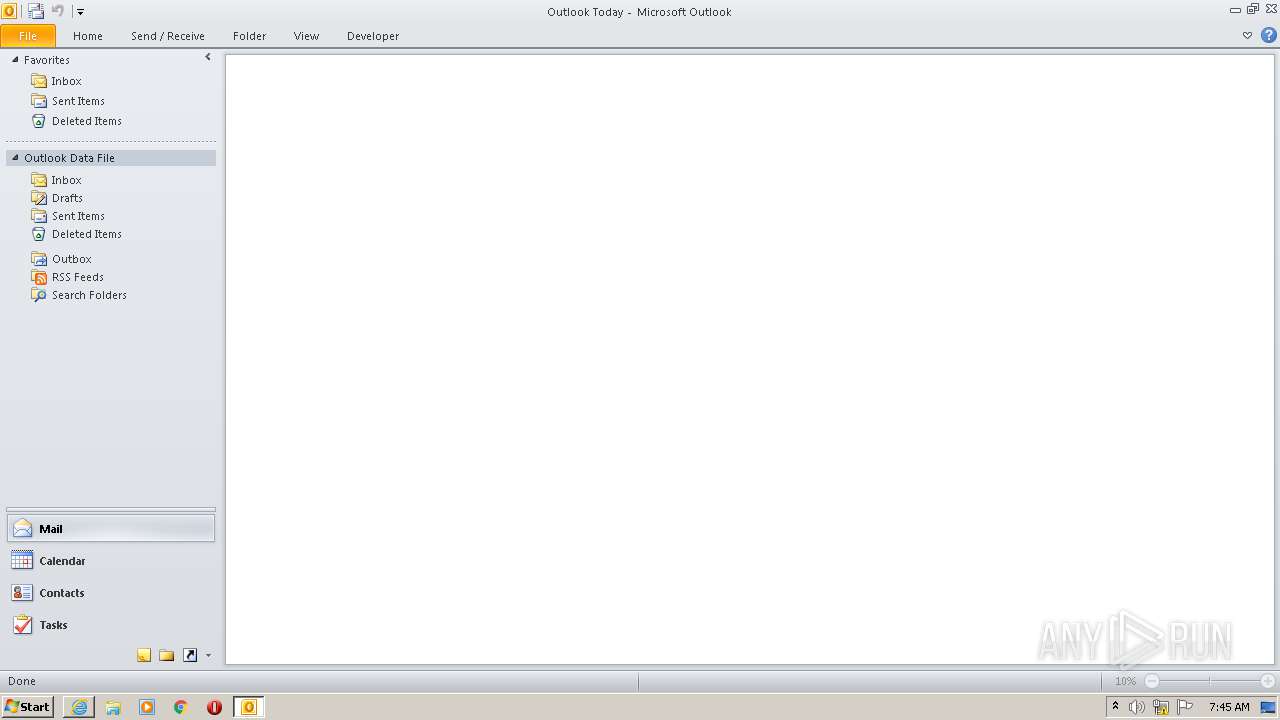Open Customize Quick Access Toolbar dropdown
Screen dimensions: 1280x720
point(80,12)
